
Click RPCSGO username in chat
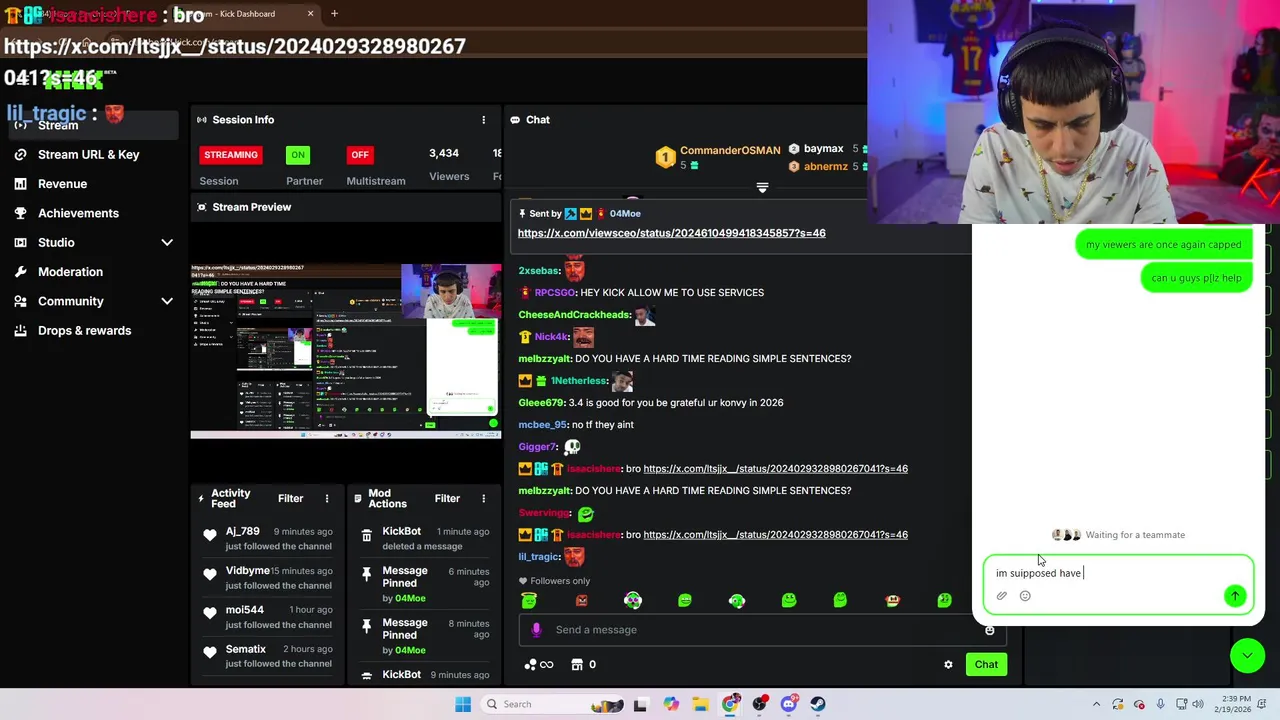555,293
